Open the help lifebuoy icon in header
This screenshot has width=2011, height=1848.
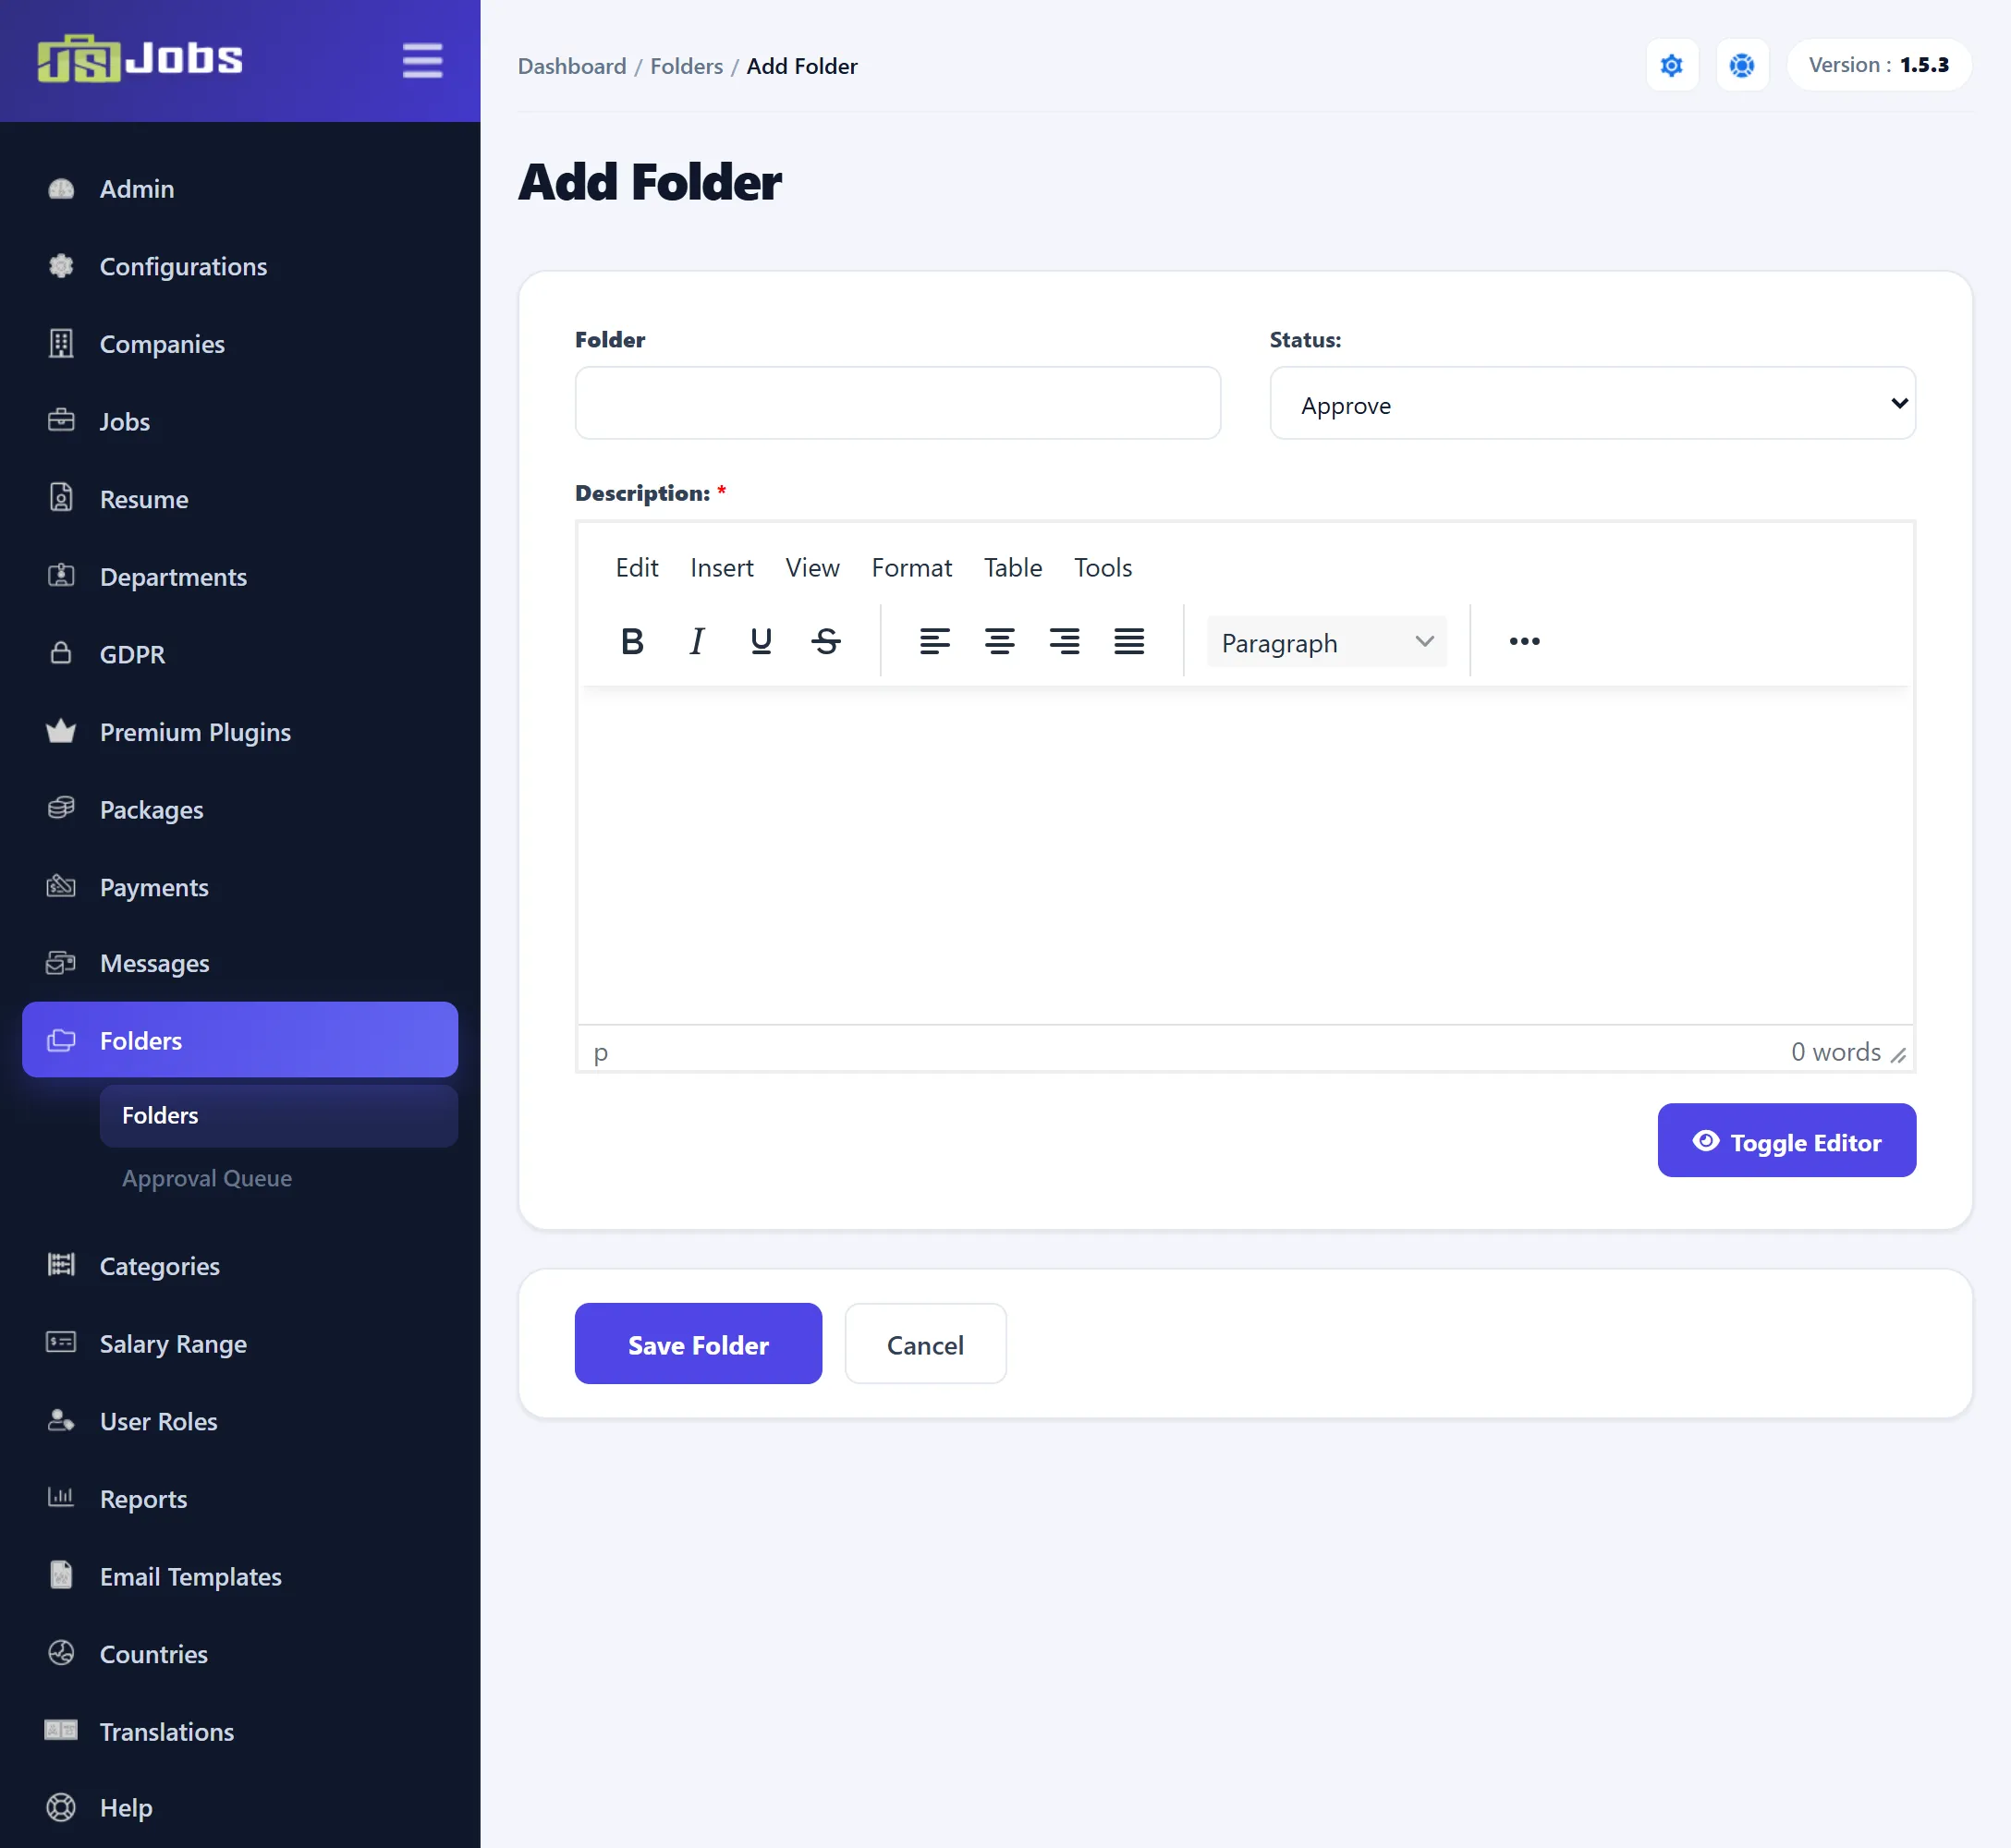click(x=1741, y=65)
